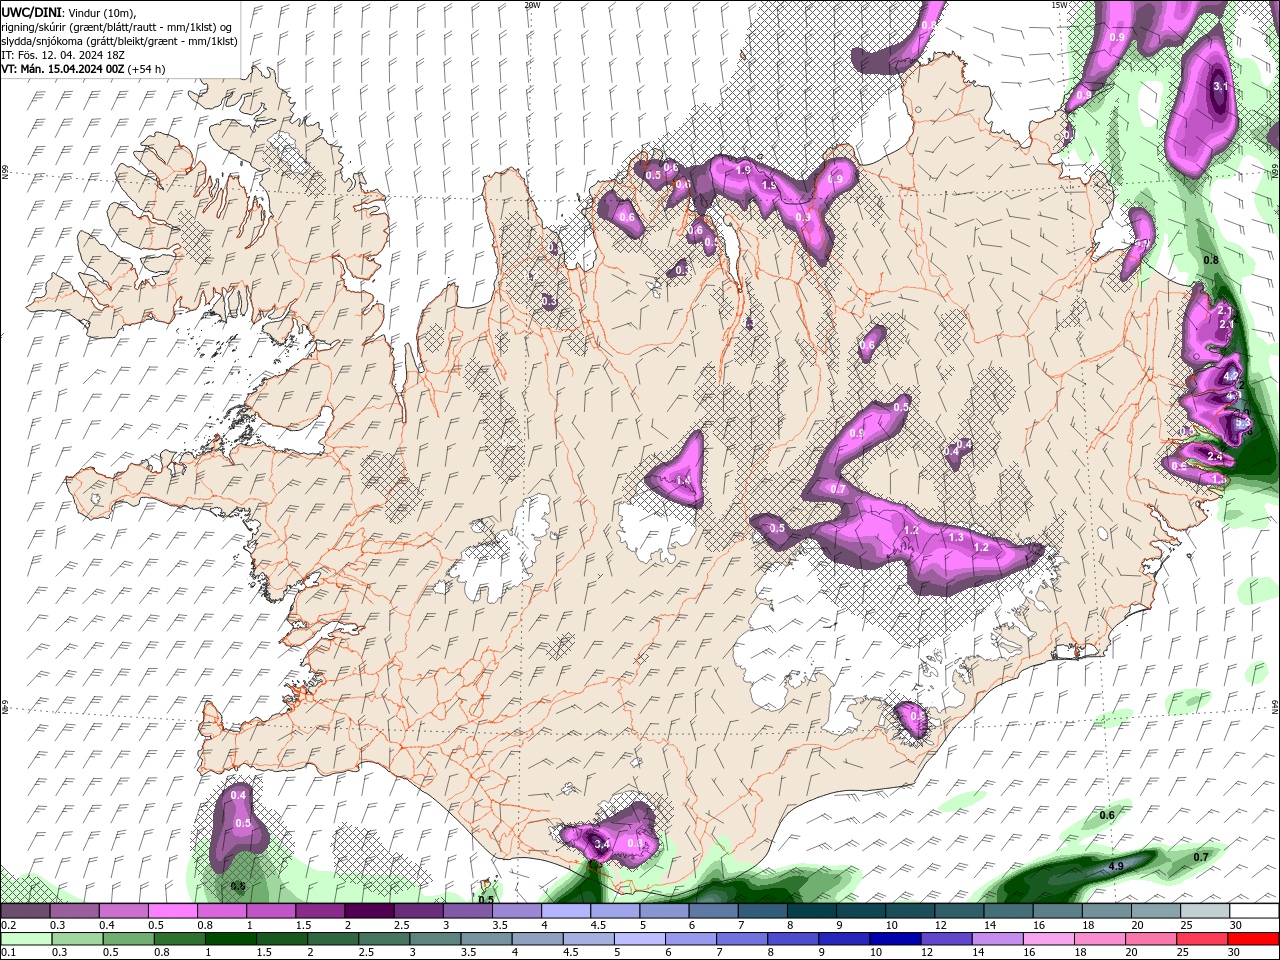Click the Langjökull glacier white area
The image size is (1280, 960).
(505, 555)
